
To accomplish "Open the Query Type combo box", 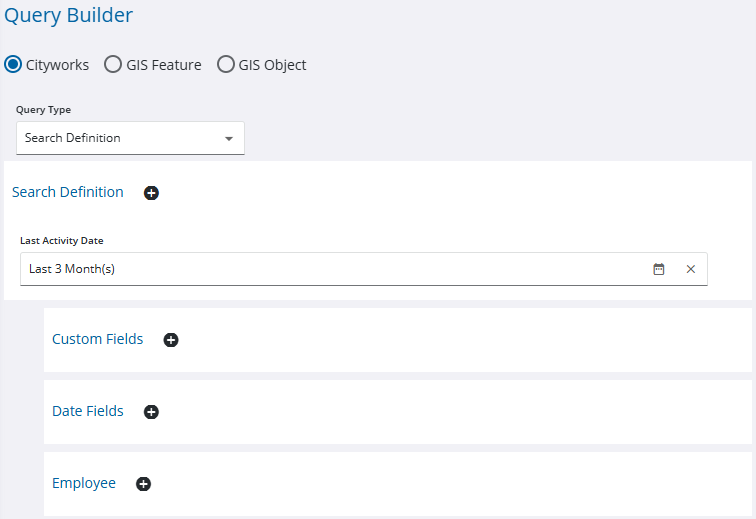I will (x=120, y=138).
